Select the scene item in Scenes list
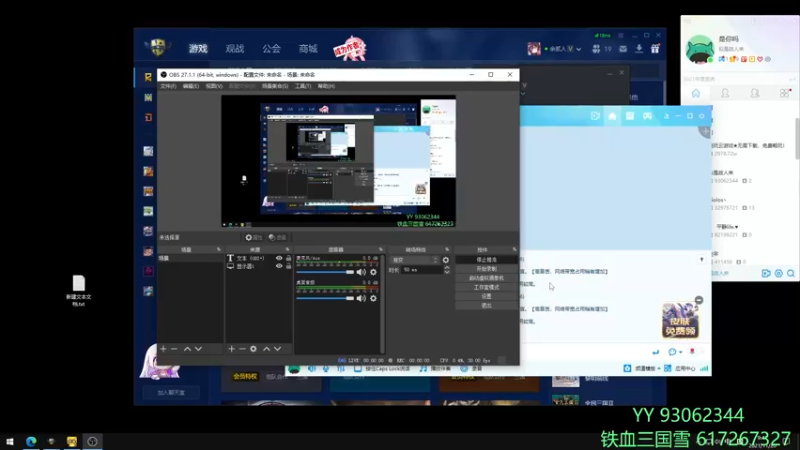This screenshot has height=450, width=800. [x=190, y=258]
